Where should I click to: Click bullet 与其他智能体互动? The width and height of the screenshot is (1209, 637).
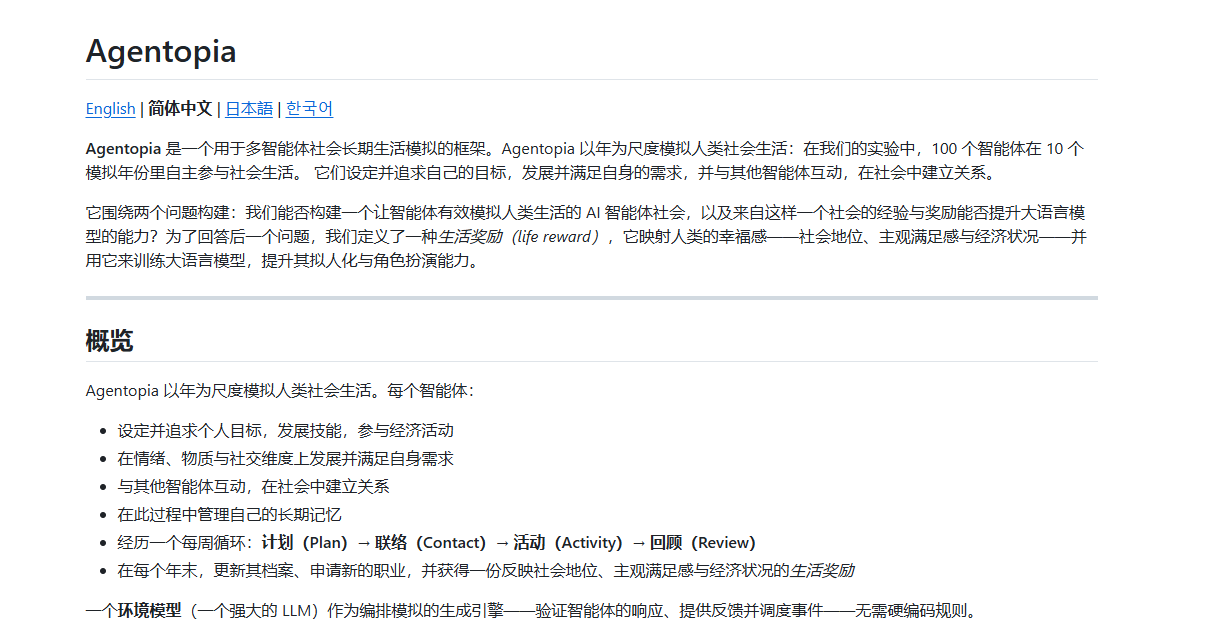tap(253, 487)
